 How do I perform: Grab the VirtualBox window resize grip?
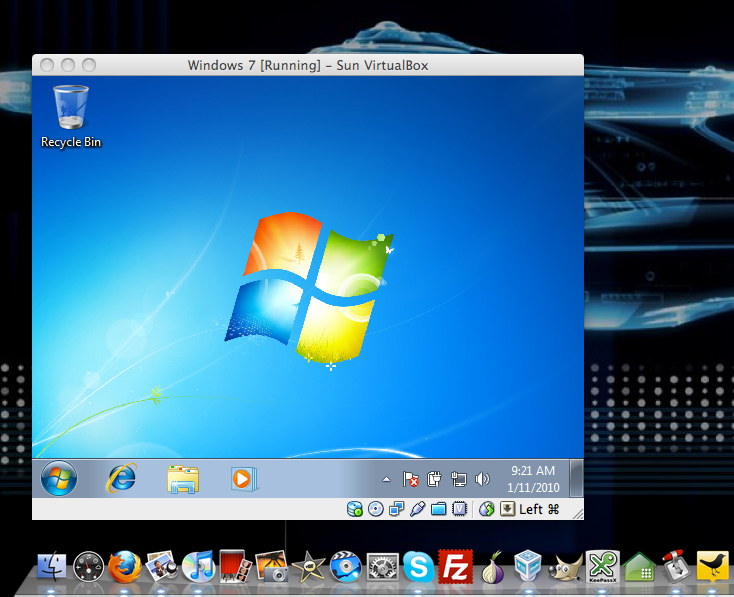point(578,514)
